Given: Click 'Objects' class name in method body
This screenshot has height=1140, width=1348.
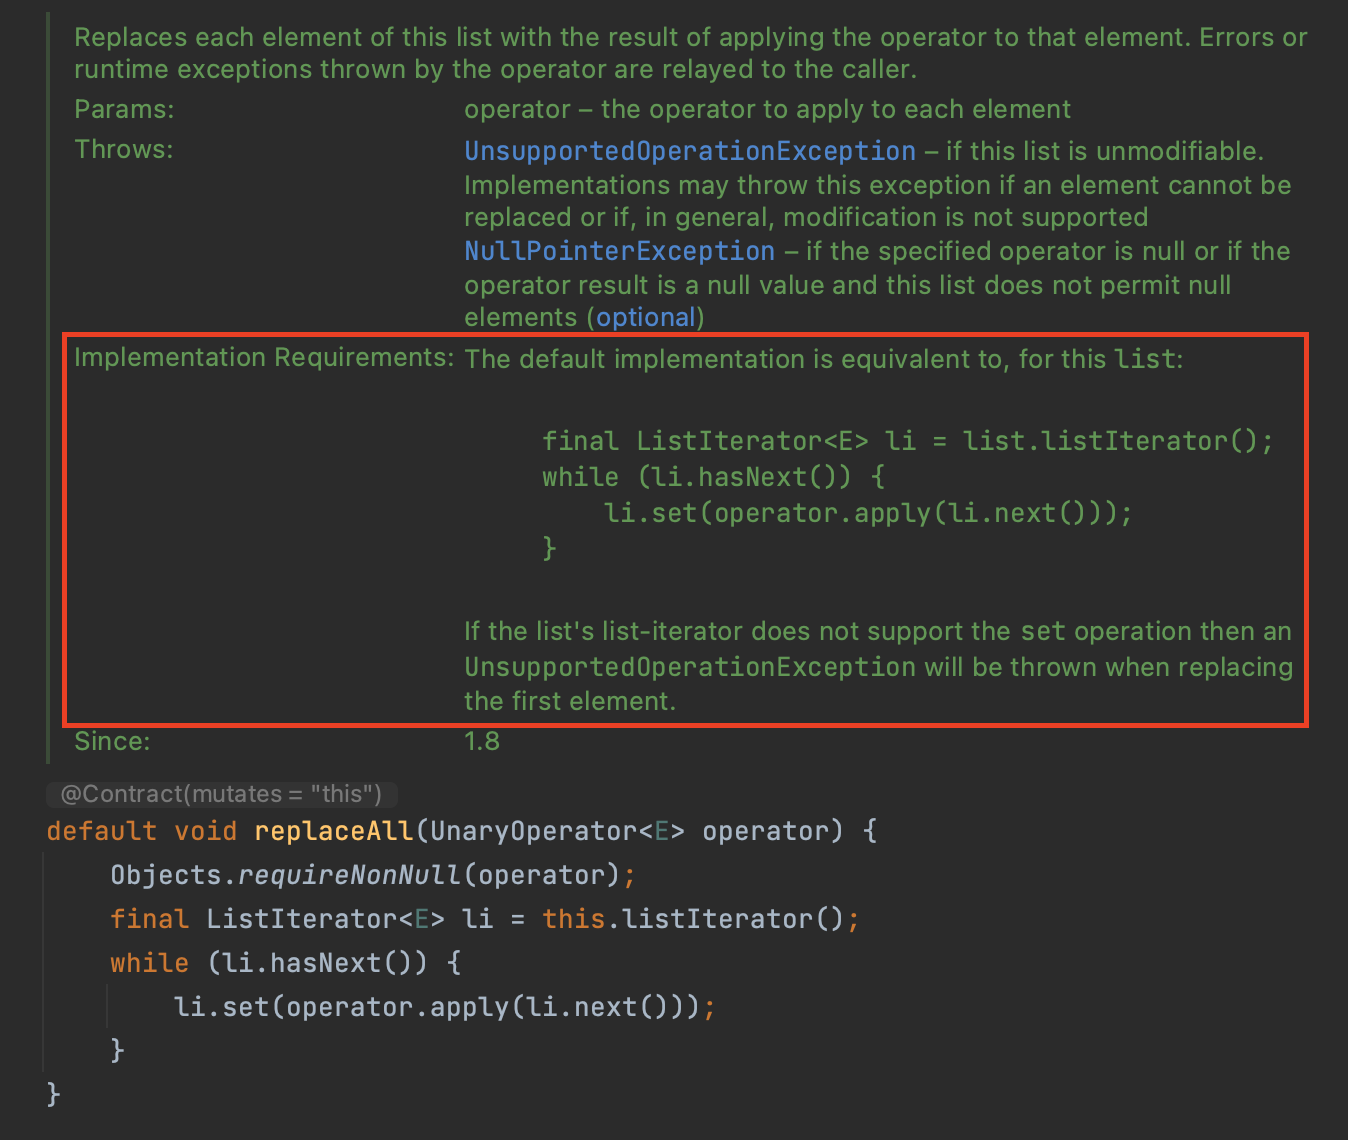Looking at the screenshot, I should click(166, 875).
